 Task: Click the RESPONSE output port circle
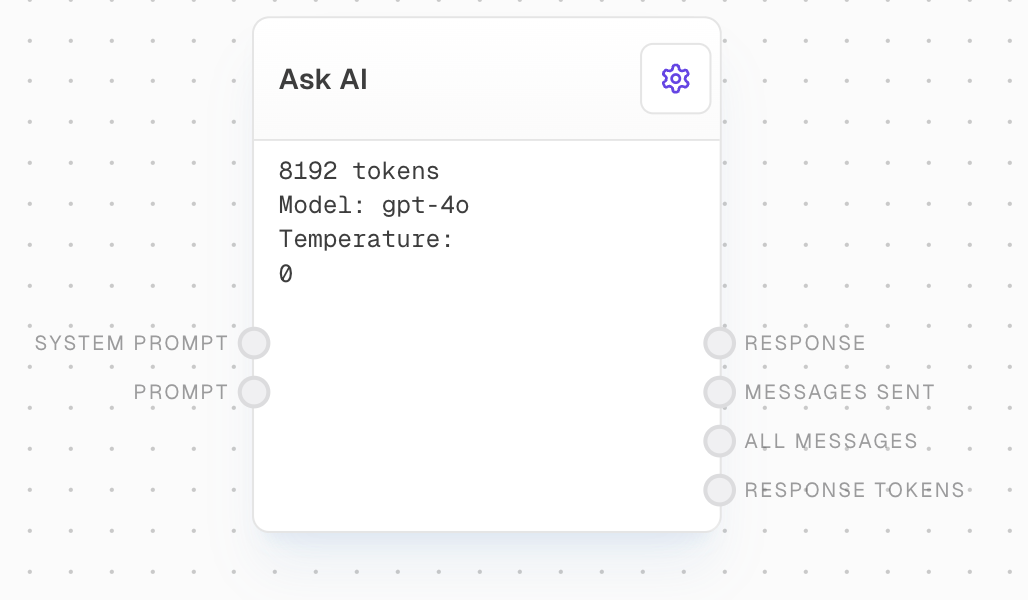[719, 342]
